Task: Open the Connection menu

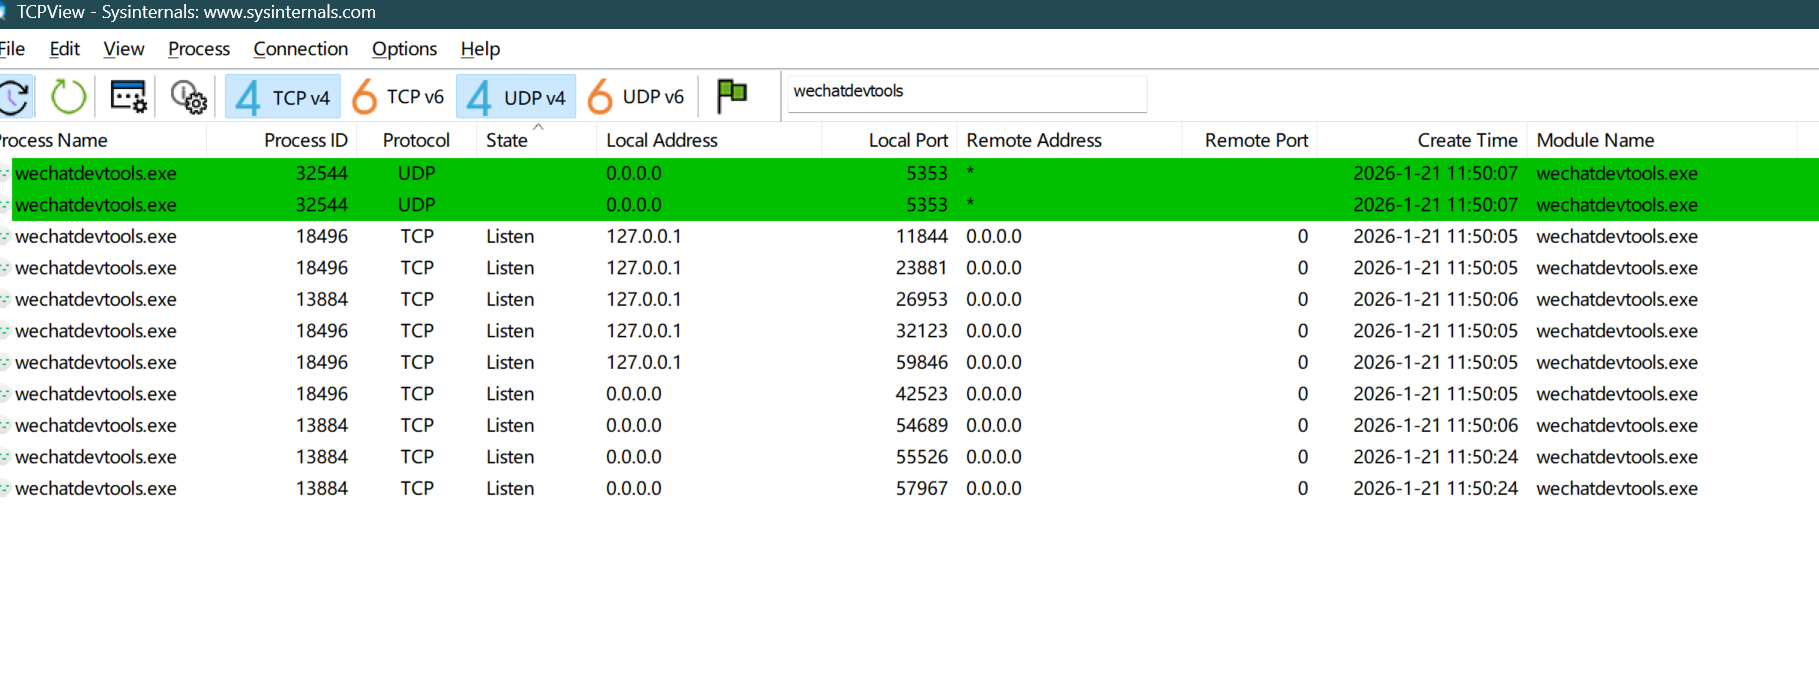Action: click(301, 49)
